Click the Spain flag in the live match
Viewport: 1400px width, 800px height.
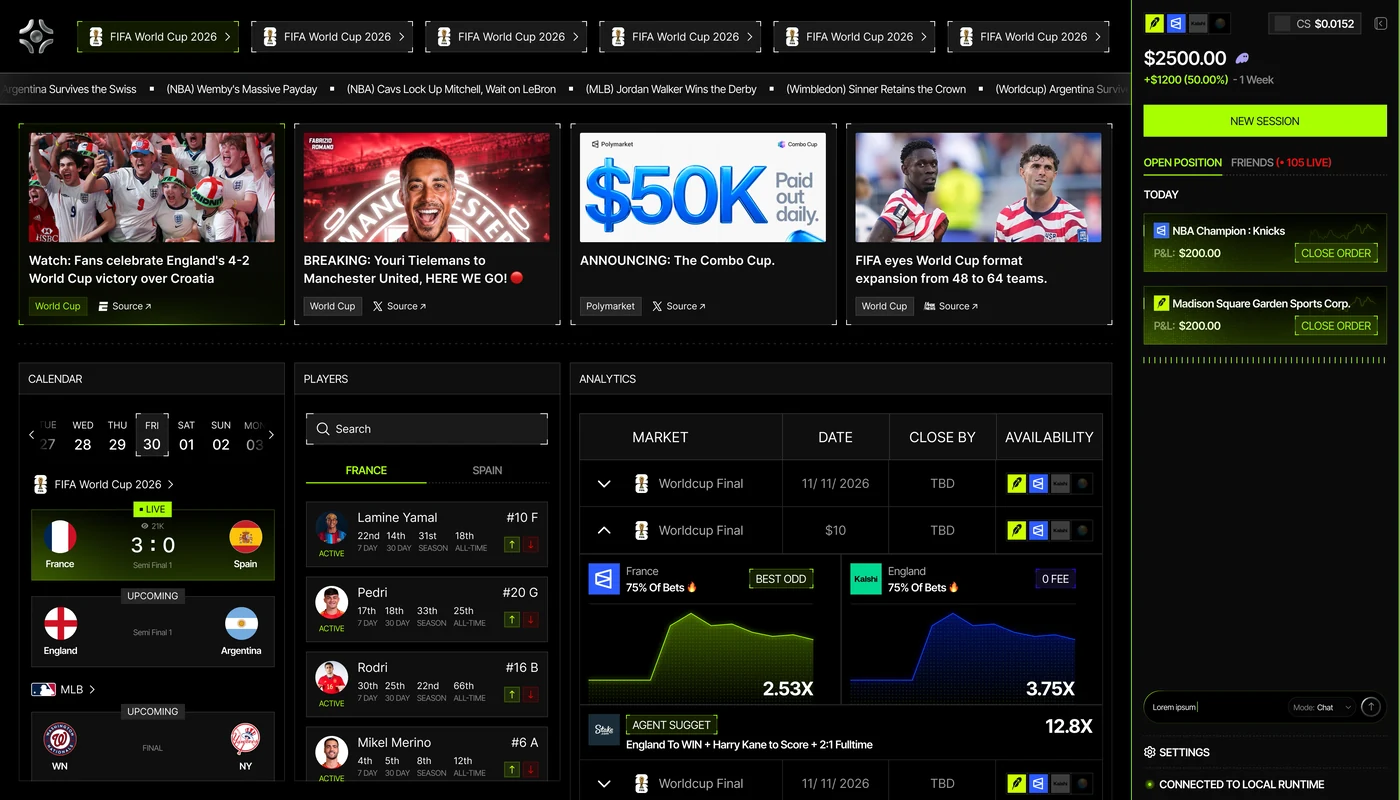coord(245,538)
